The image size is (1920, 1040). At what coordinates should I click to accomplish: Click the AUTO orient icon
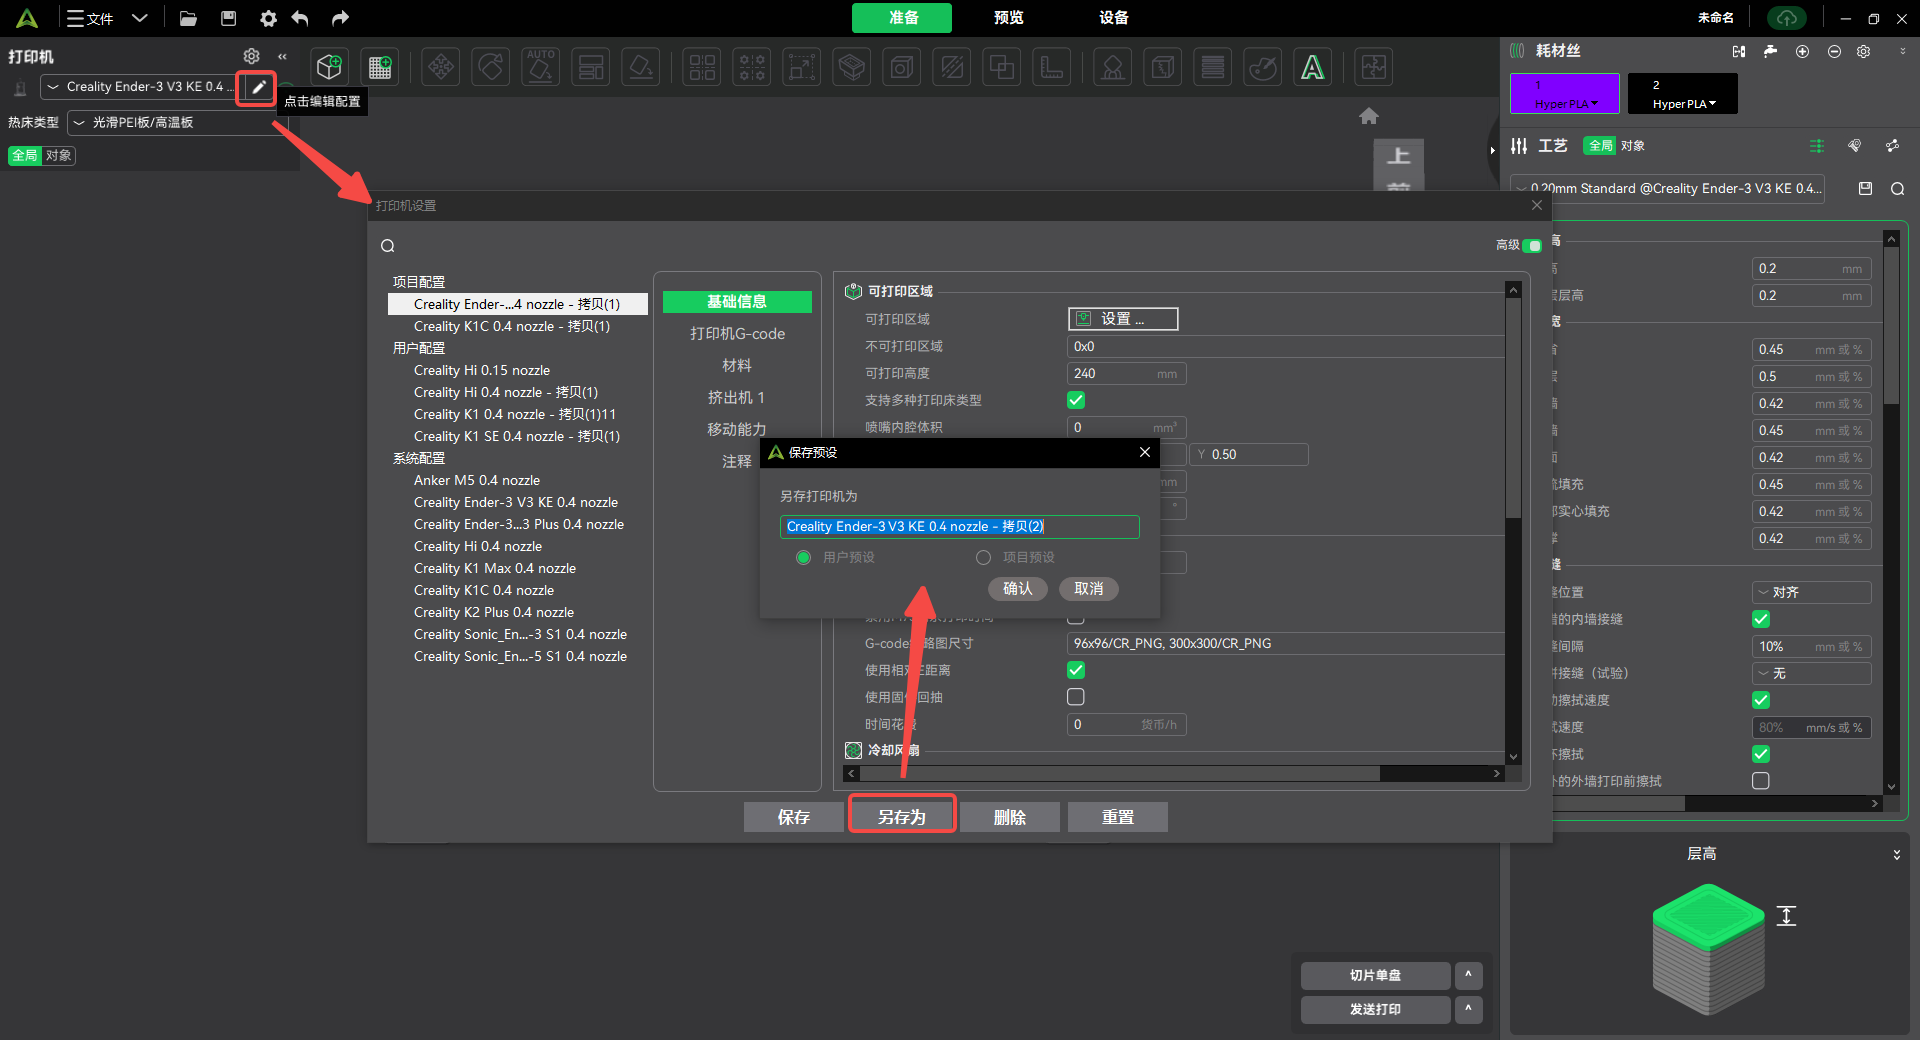click(541, 67)
